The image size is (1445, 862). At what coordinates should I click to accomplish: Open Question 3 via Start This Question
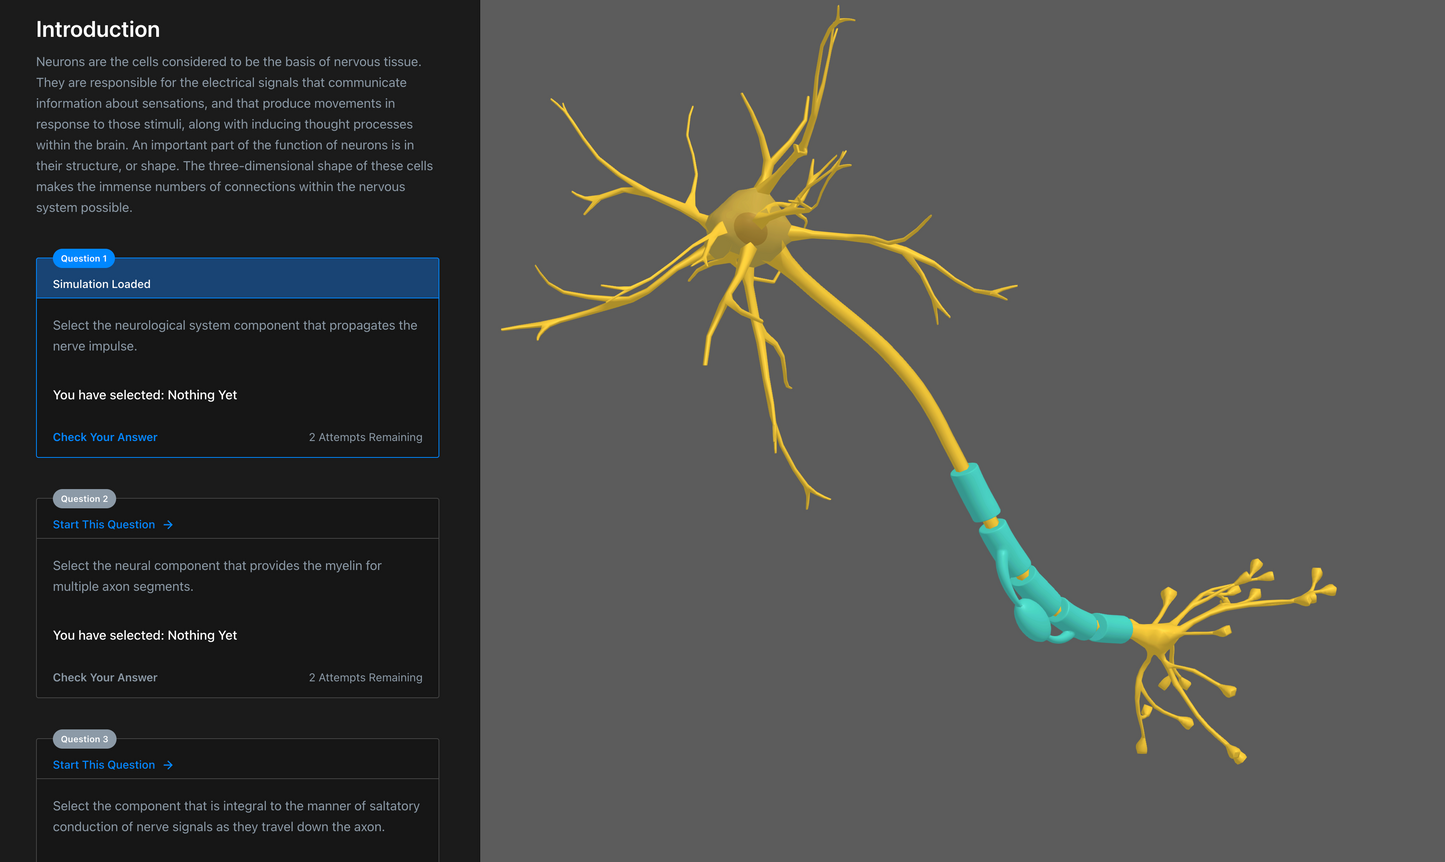point(104,765)
